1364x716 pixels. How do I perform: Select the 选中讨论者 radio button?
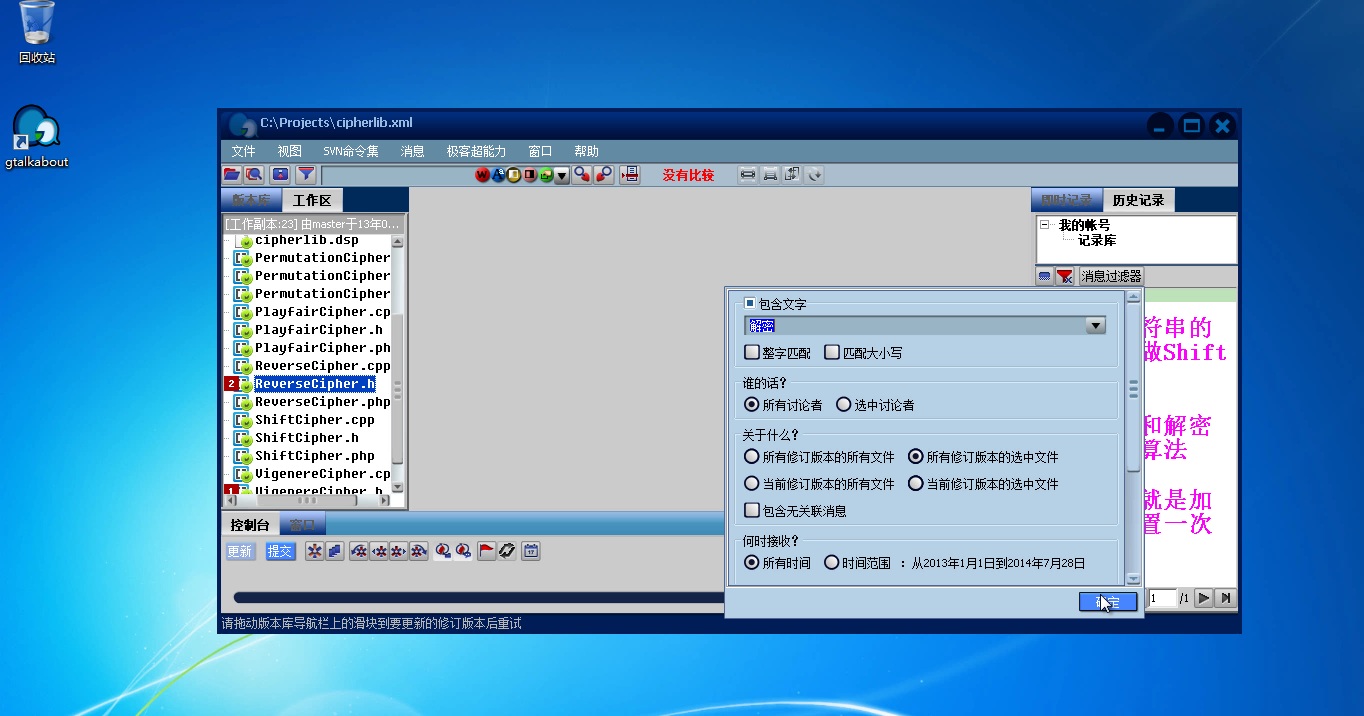click(x=843, y=405)
